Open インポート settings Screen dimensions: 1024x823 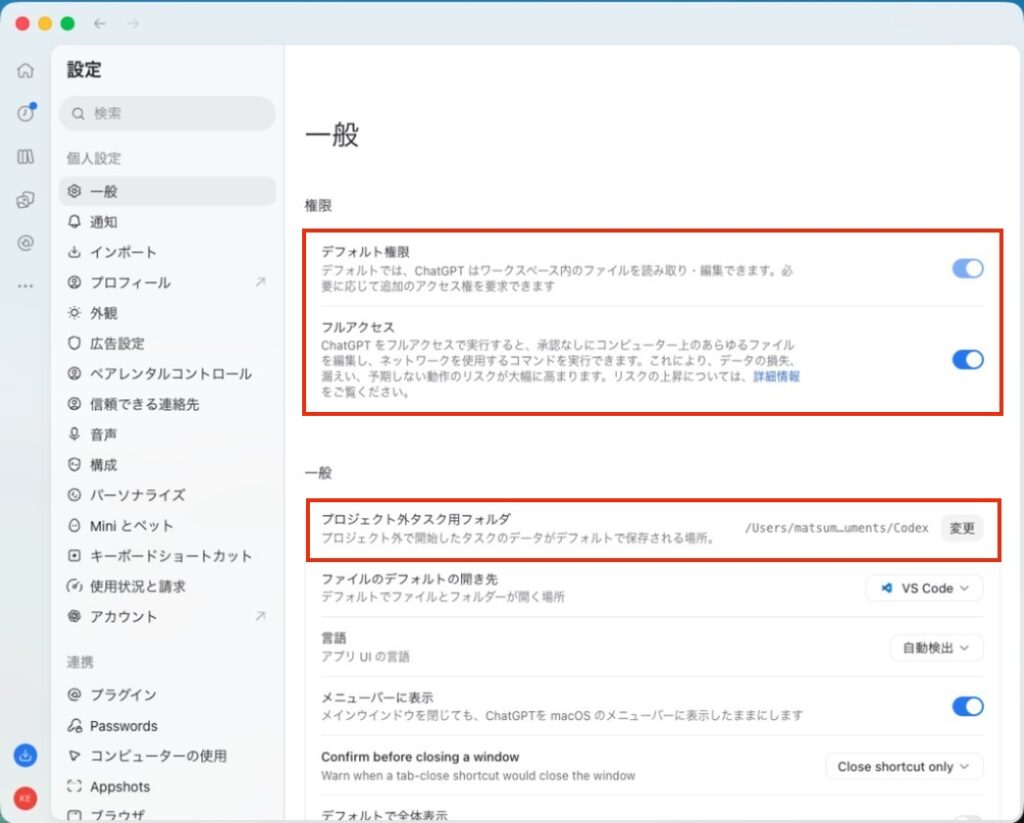point(167,251)
